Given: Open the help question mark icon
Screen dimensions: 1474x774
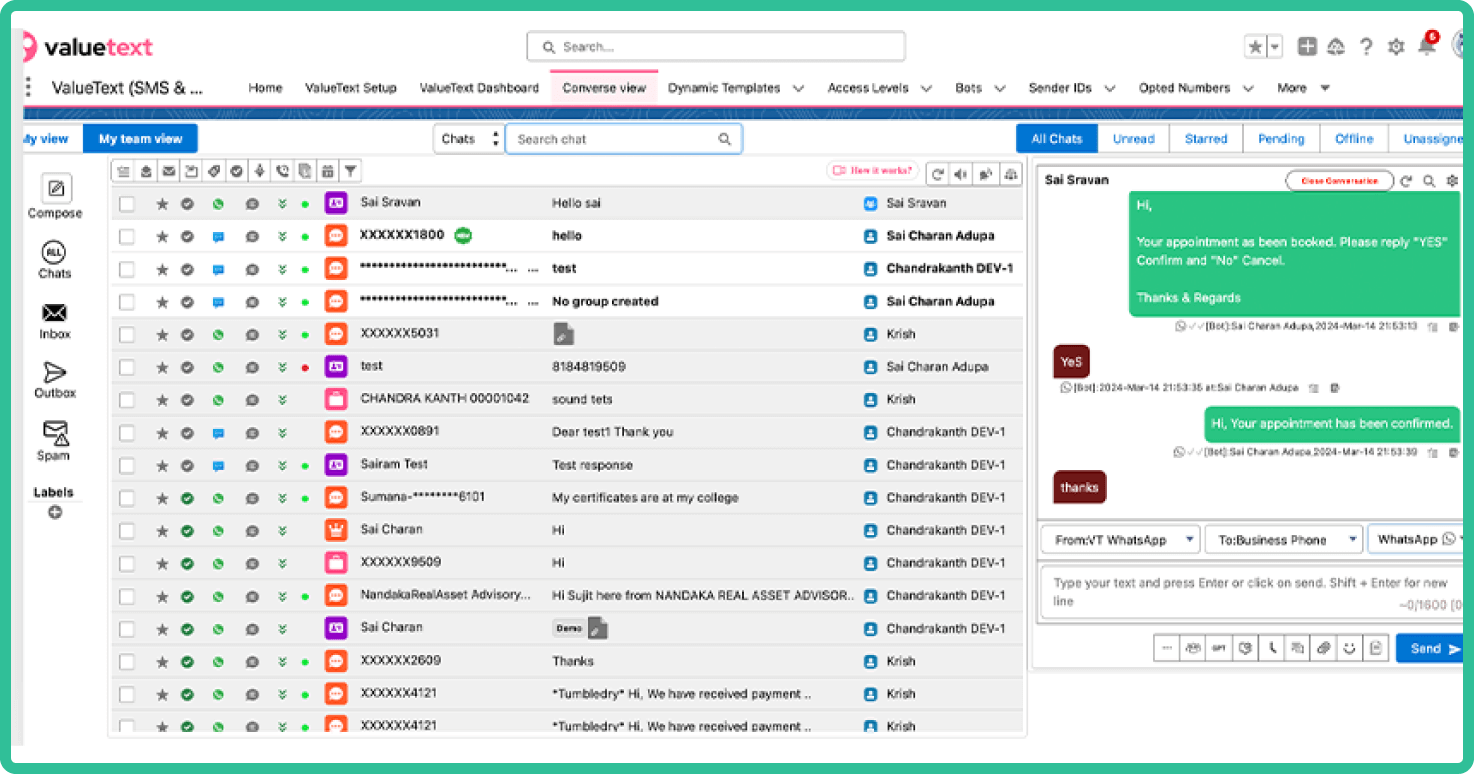Looking at the screenshot, I should [1366, 46].
